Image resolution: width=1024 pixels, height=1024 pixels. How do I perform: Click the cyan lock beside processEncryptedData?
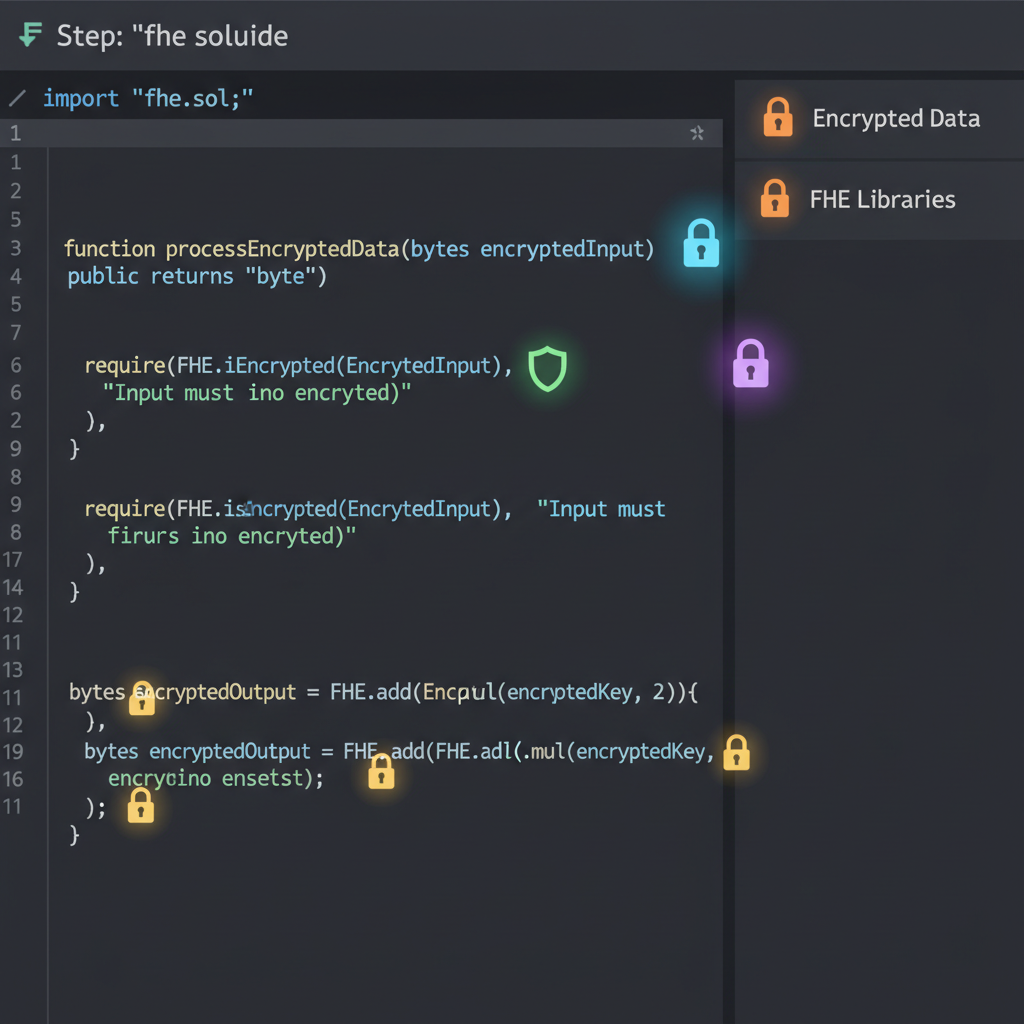(x=700, y=244)
